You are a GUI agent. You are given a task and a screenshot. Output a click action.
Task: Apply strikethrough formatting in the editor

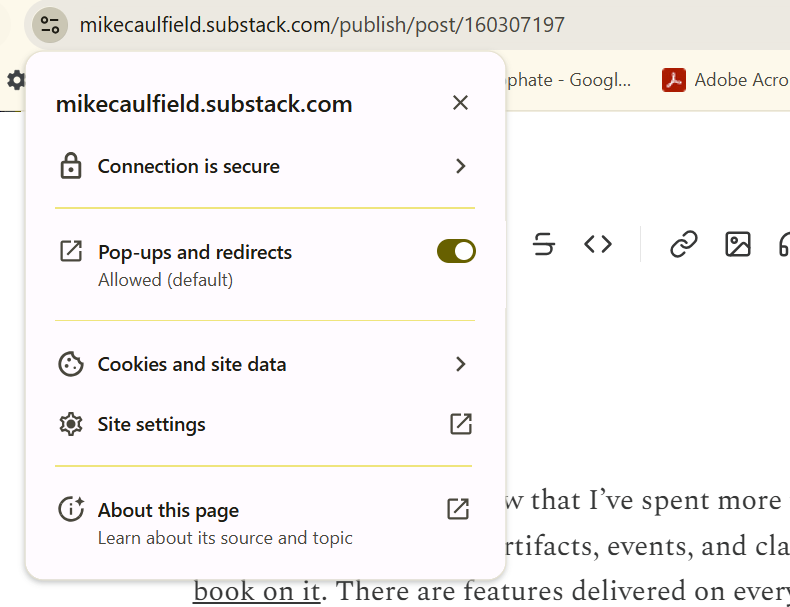click(x=544, y=244)
